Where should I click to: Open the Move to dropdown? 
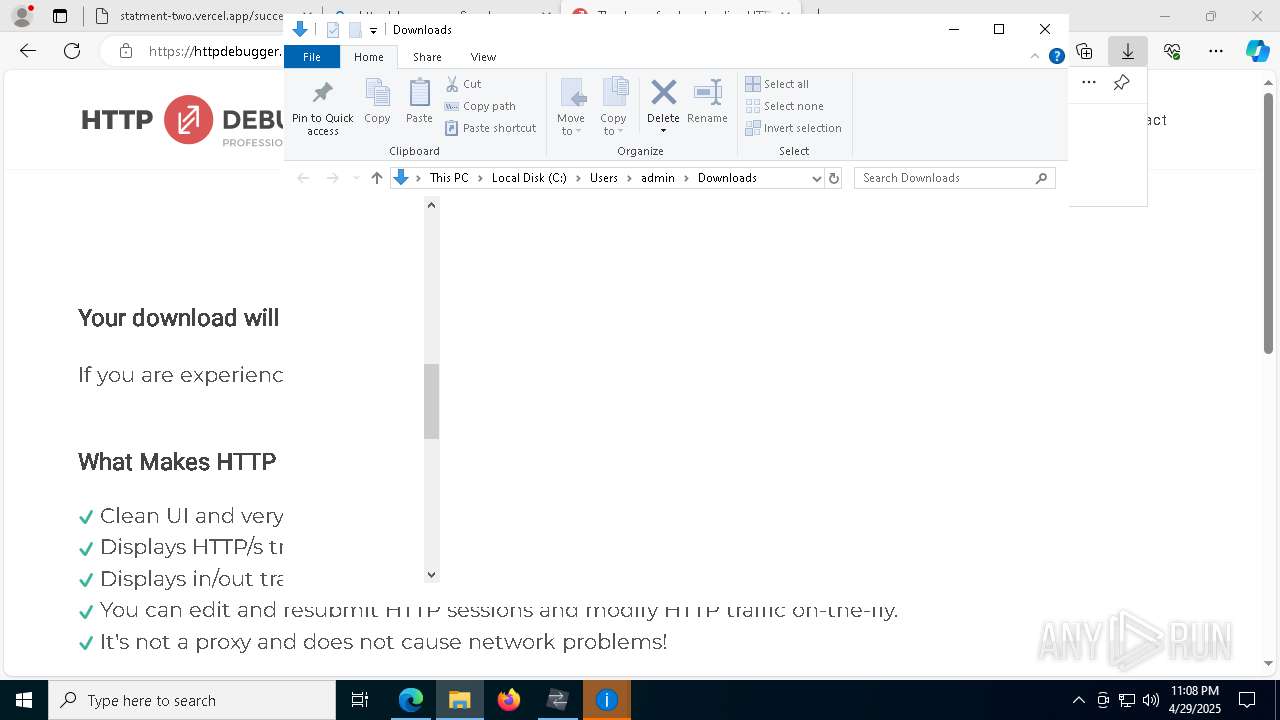(571, 107)
